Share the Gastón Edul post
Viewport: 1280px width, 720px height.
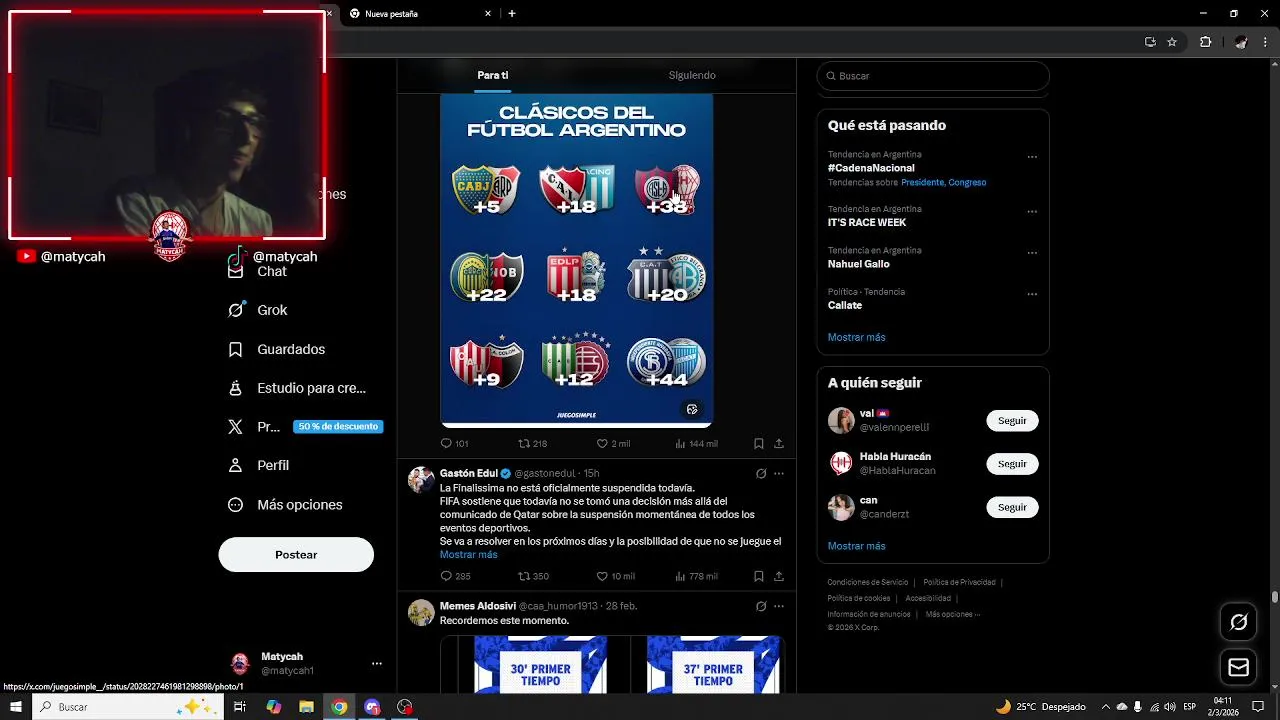(779, 576)
